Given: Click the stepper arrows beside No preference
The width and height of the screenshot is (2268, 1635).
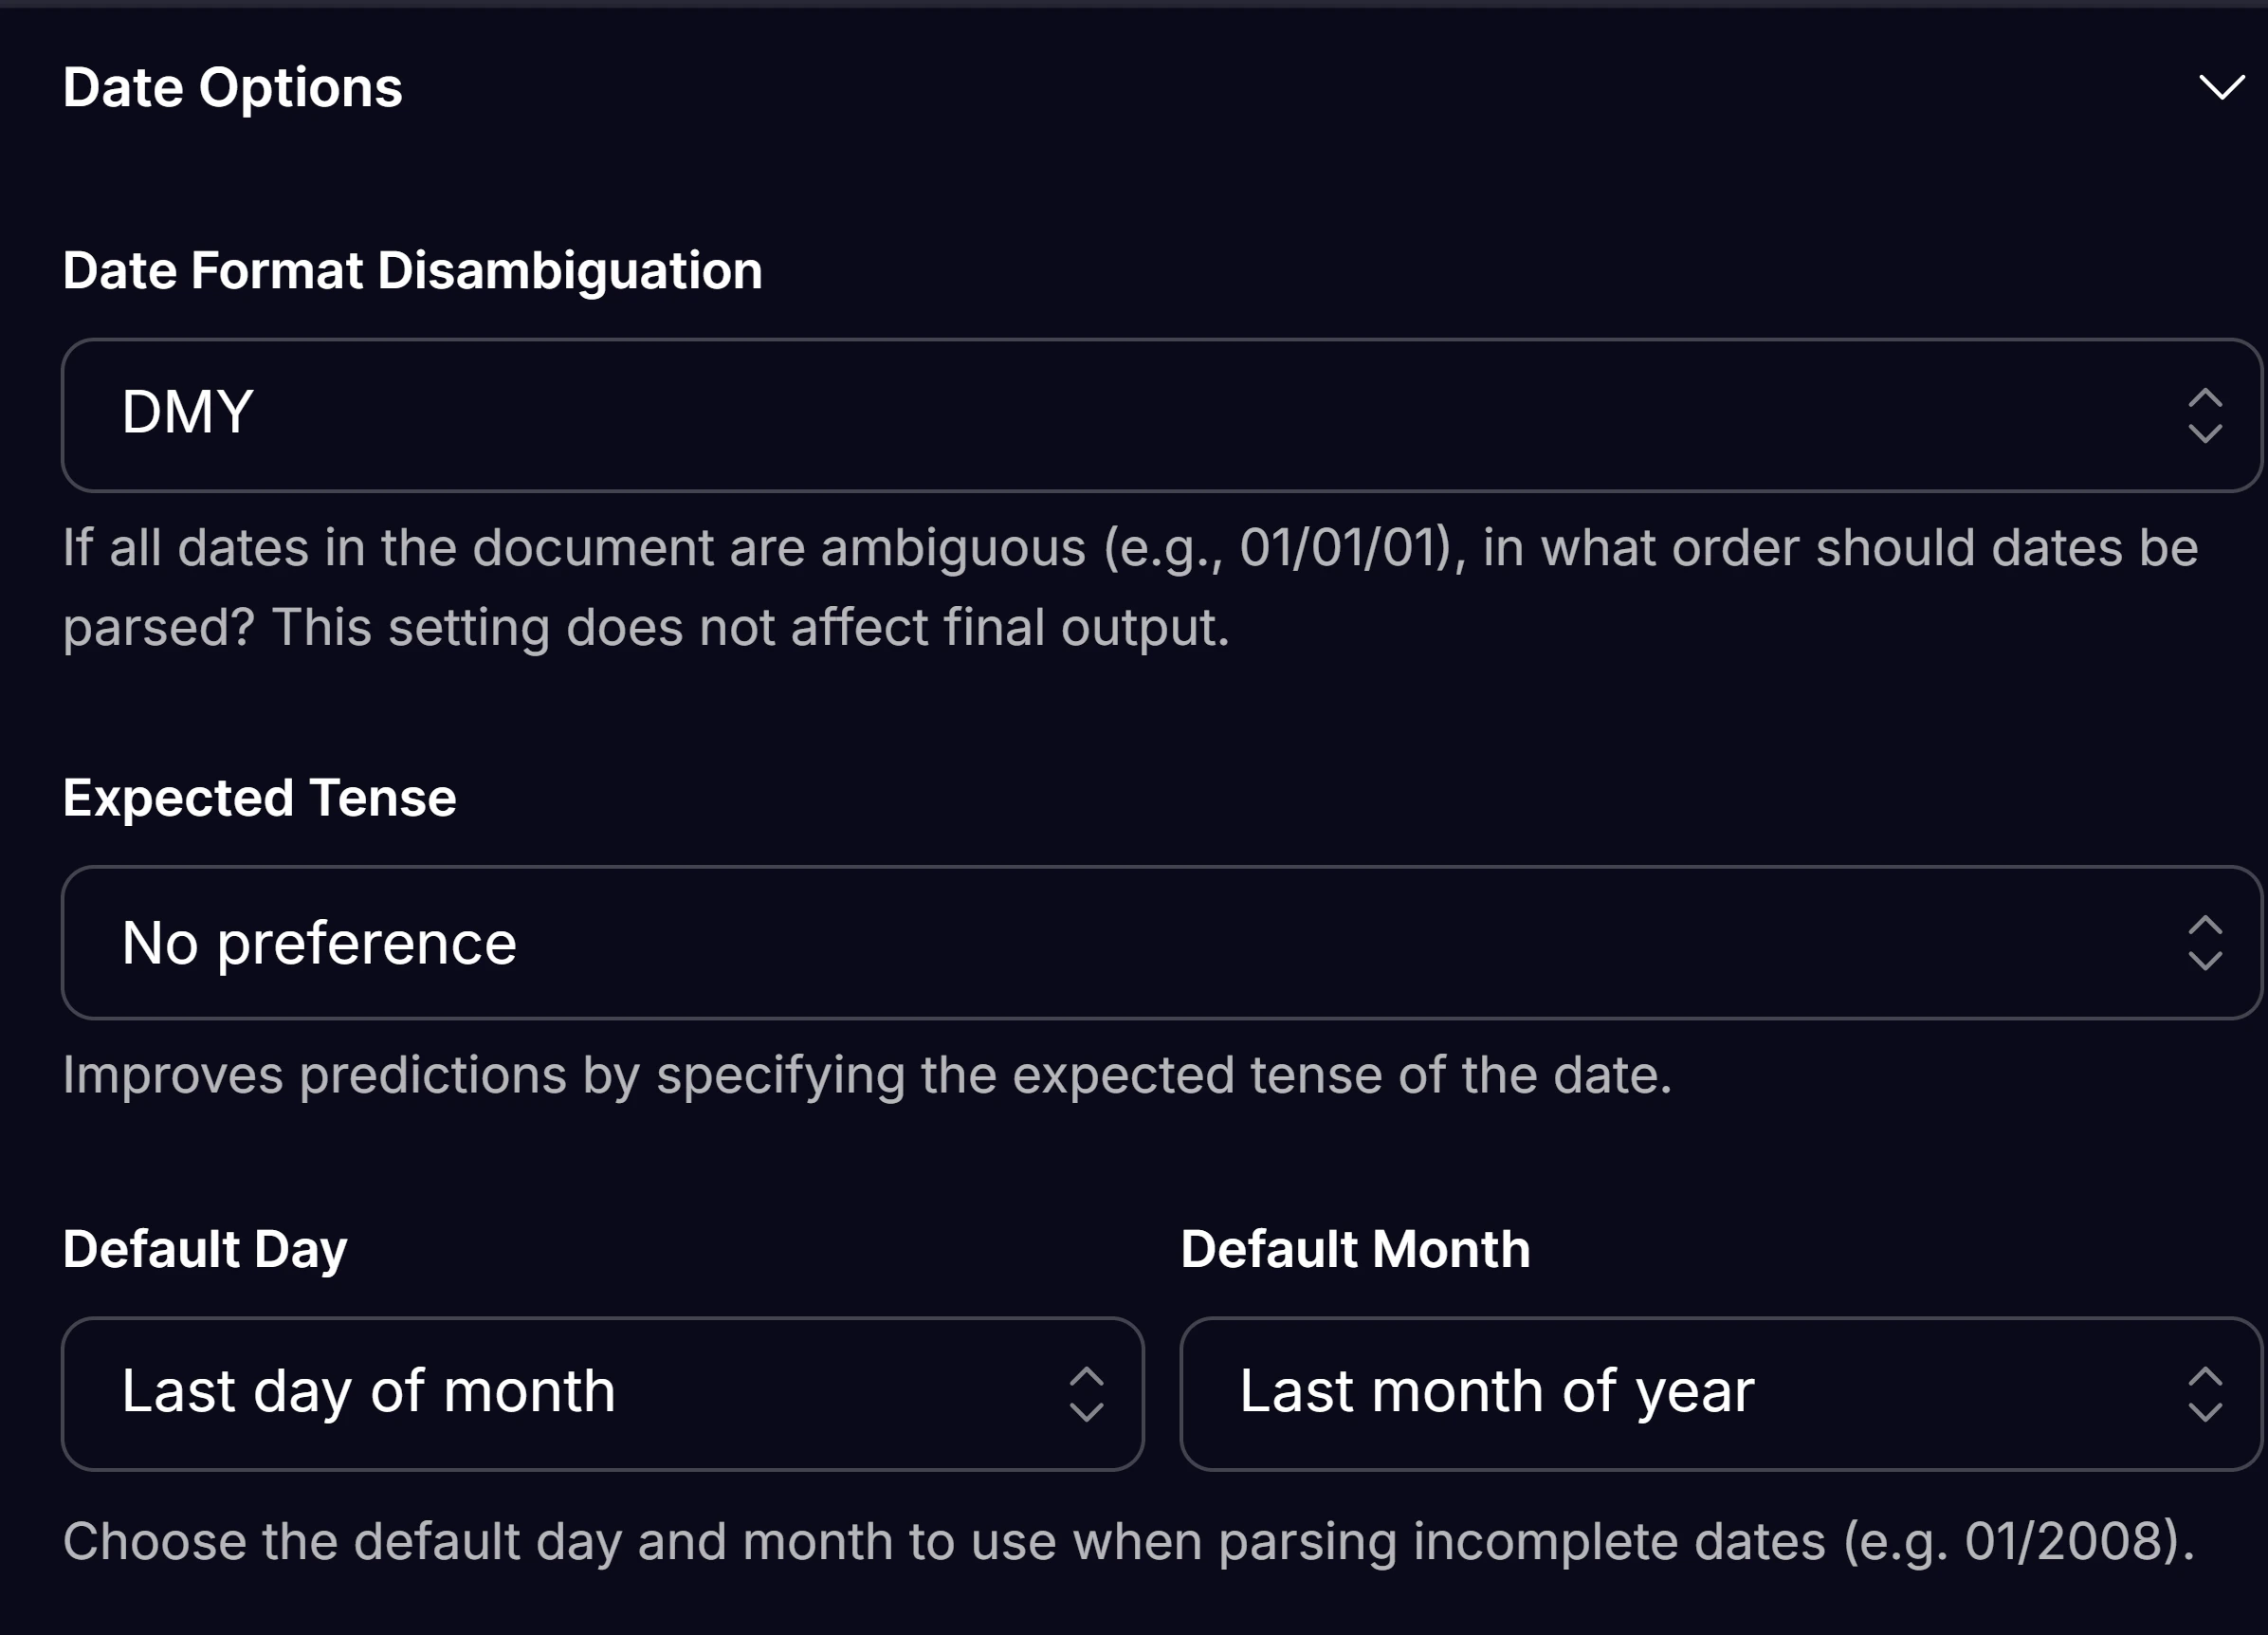Looking at the screenshot, I should click(2206, 943).
